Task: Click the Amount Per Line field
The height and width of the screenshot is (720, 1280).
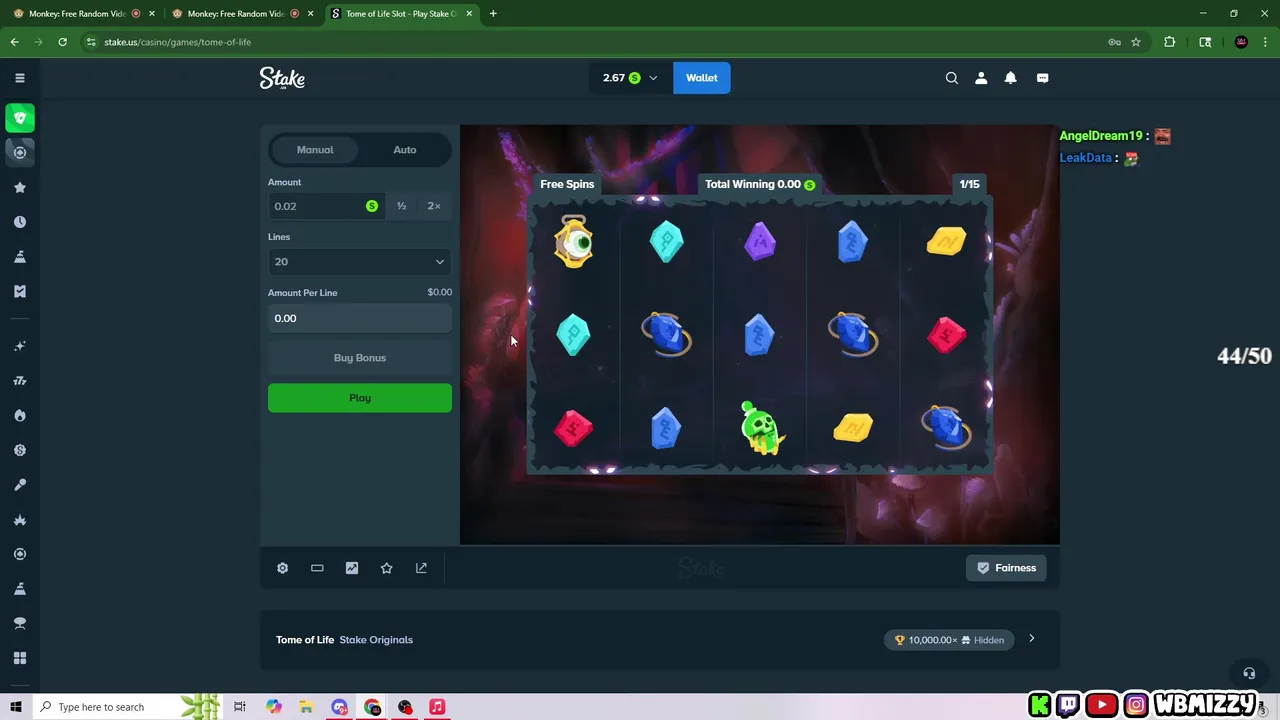Action: pyautogui.click(x=360, y=318)
